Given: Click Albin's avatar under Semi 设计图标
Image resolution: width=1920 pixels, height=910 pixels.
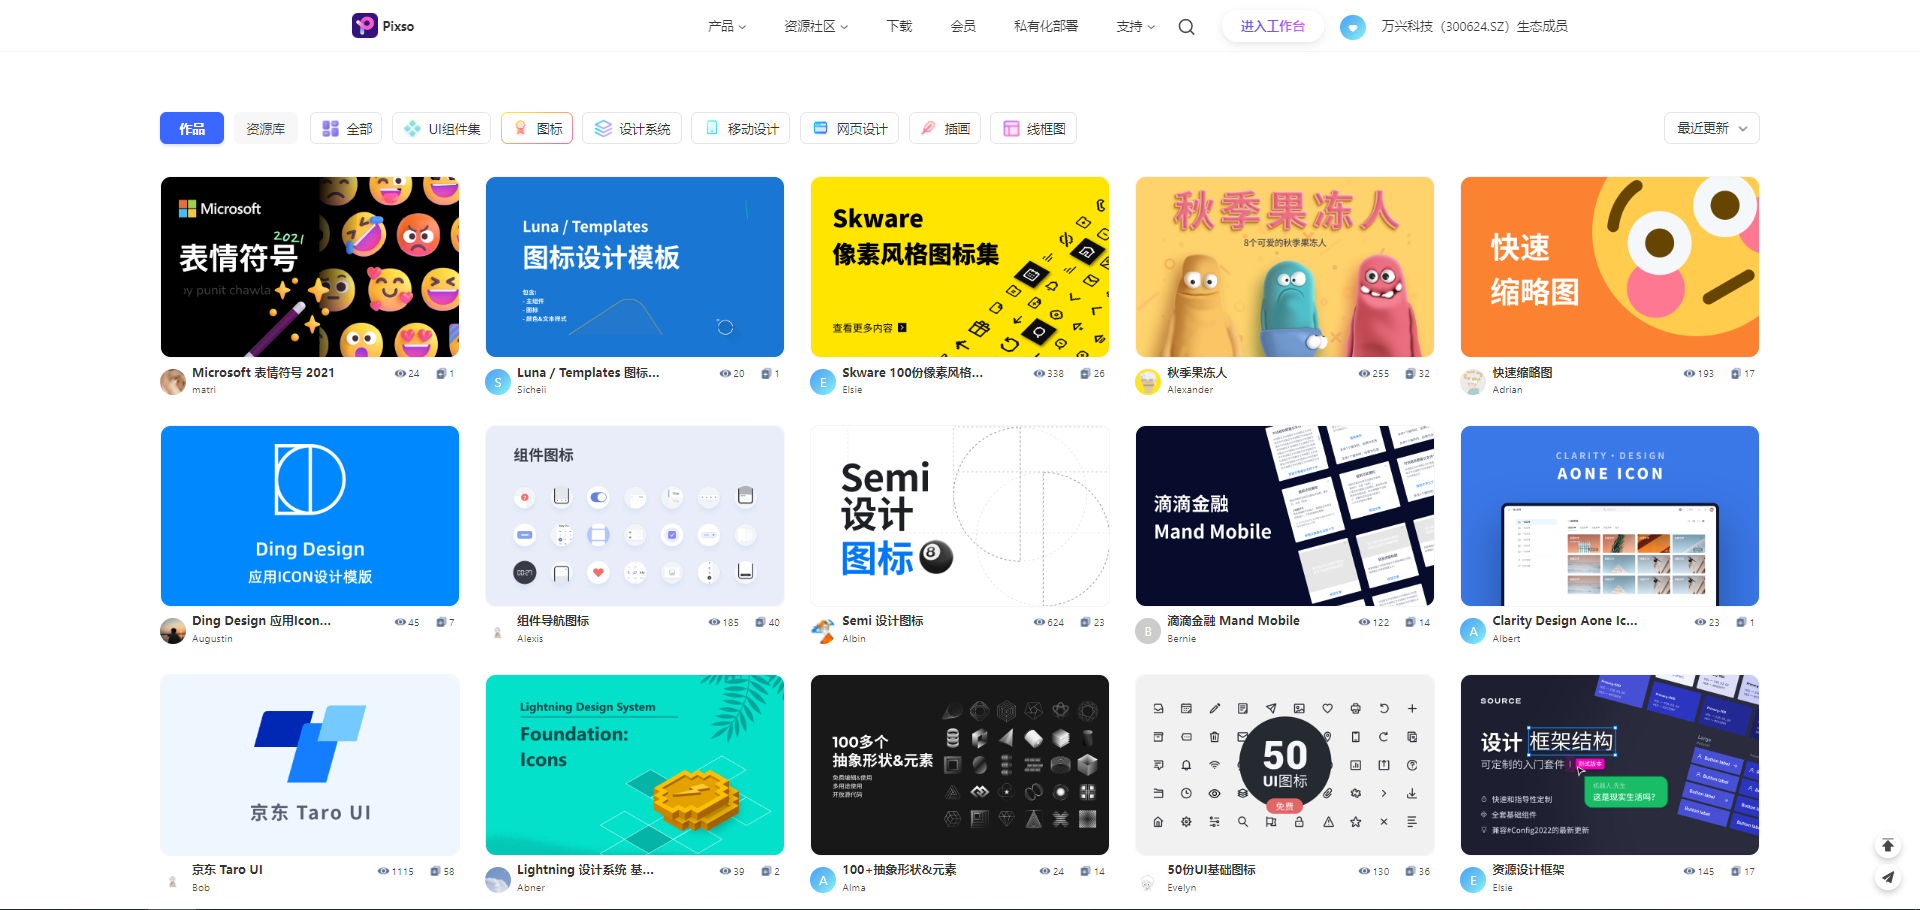Looking at the screenshot, I should tap(823, 630).
